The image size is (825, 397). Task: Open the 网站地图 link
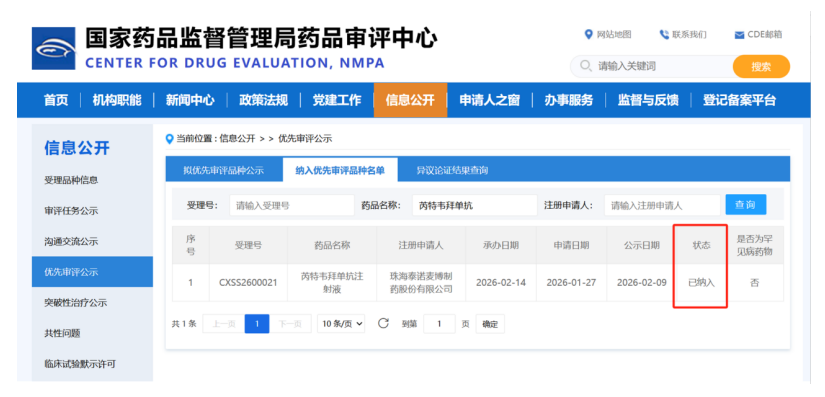point(614,35)
